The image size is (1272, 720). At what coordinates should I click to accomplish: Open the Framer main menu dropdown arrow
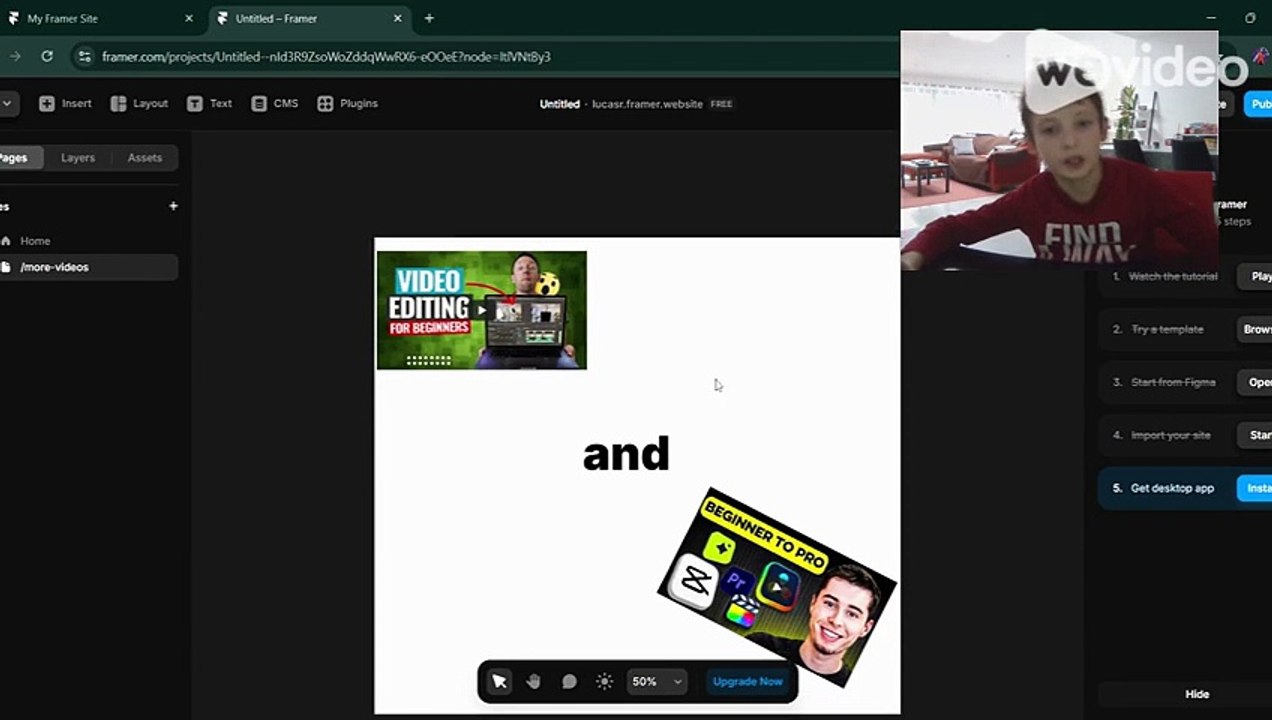pyautogui.click(x=6, y=103)
